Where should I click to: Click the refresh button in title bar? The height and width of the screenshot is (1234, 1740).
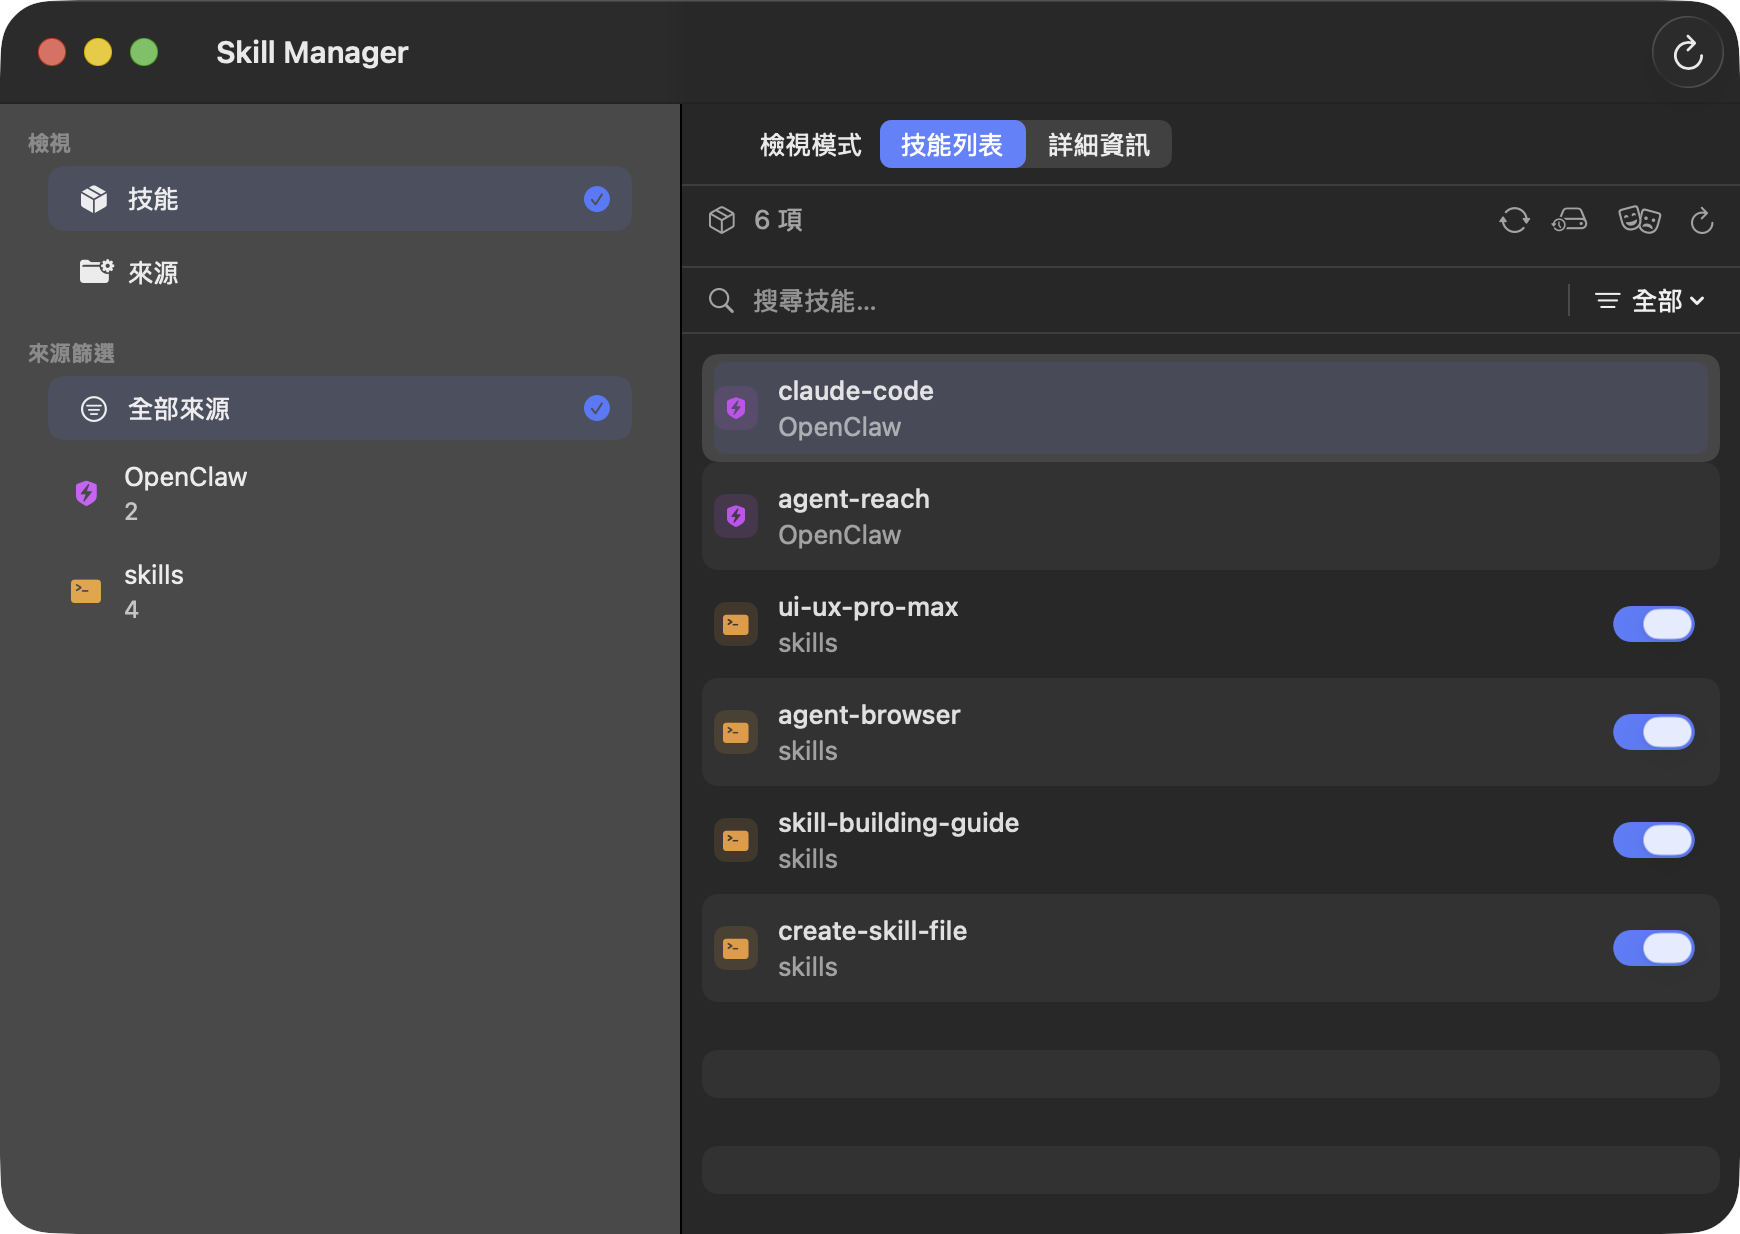coord(1687,53)
